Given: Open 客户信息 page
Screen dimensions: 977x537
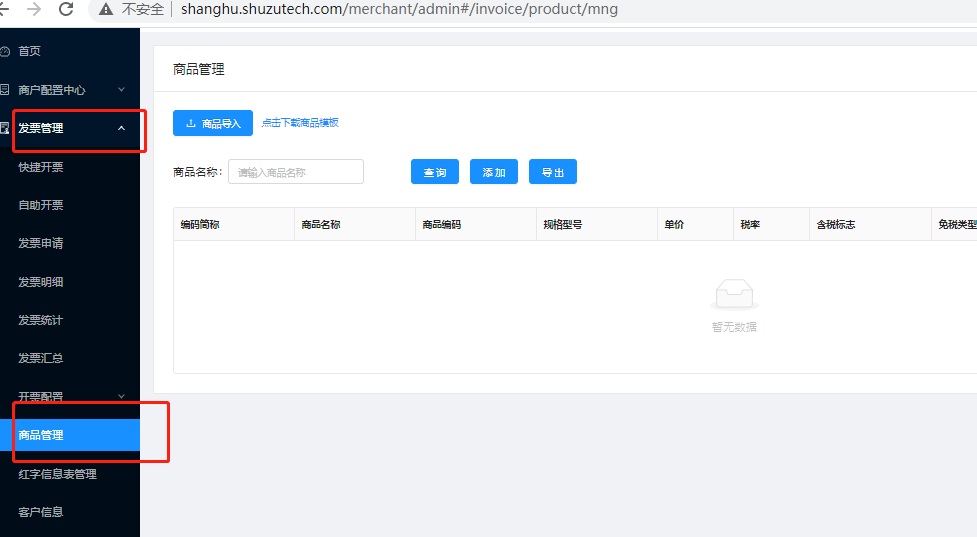Looking at the screenshot, I should point(41,512).
